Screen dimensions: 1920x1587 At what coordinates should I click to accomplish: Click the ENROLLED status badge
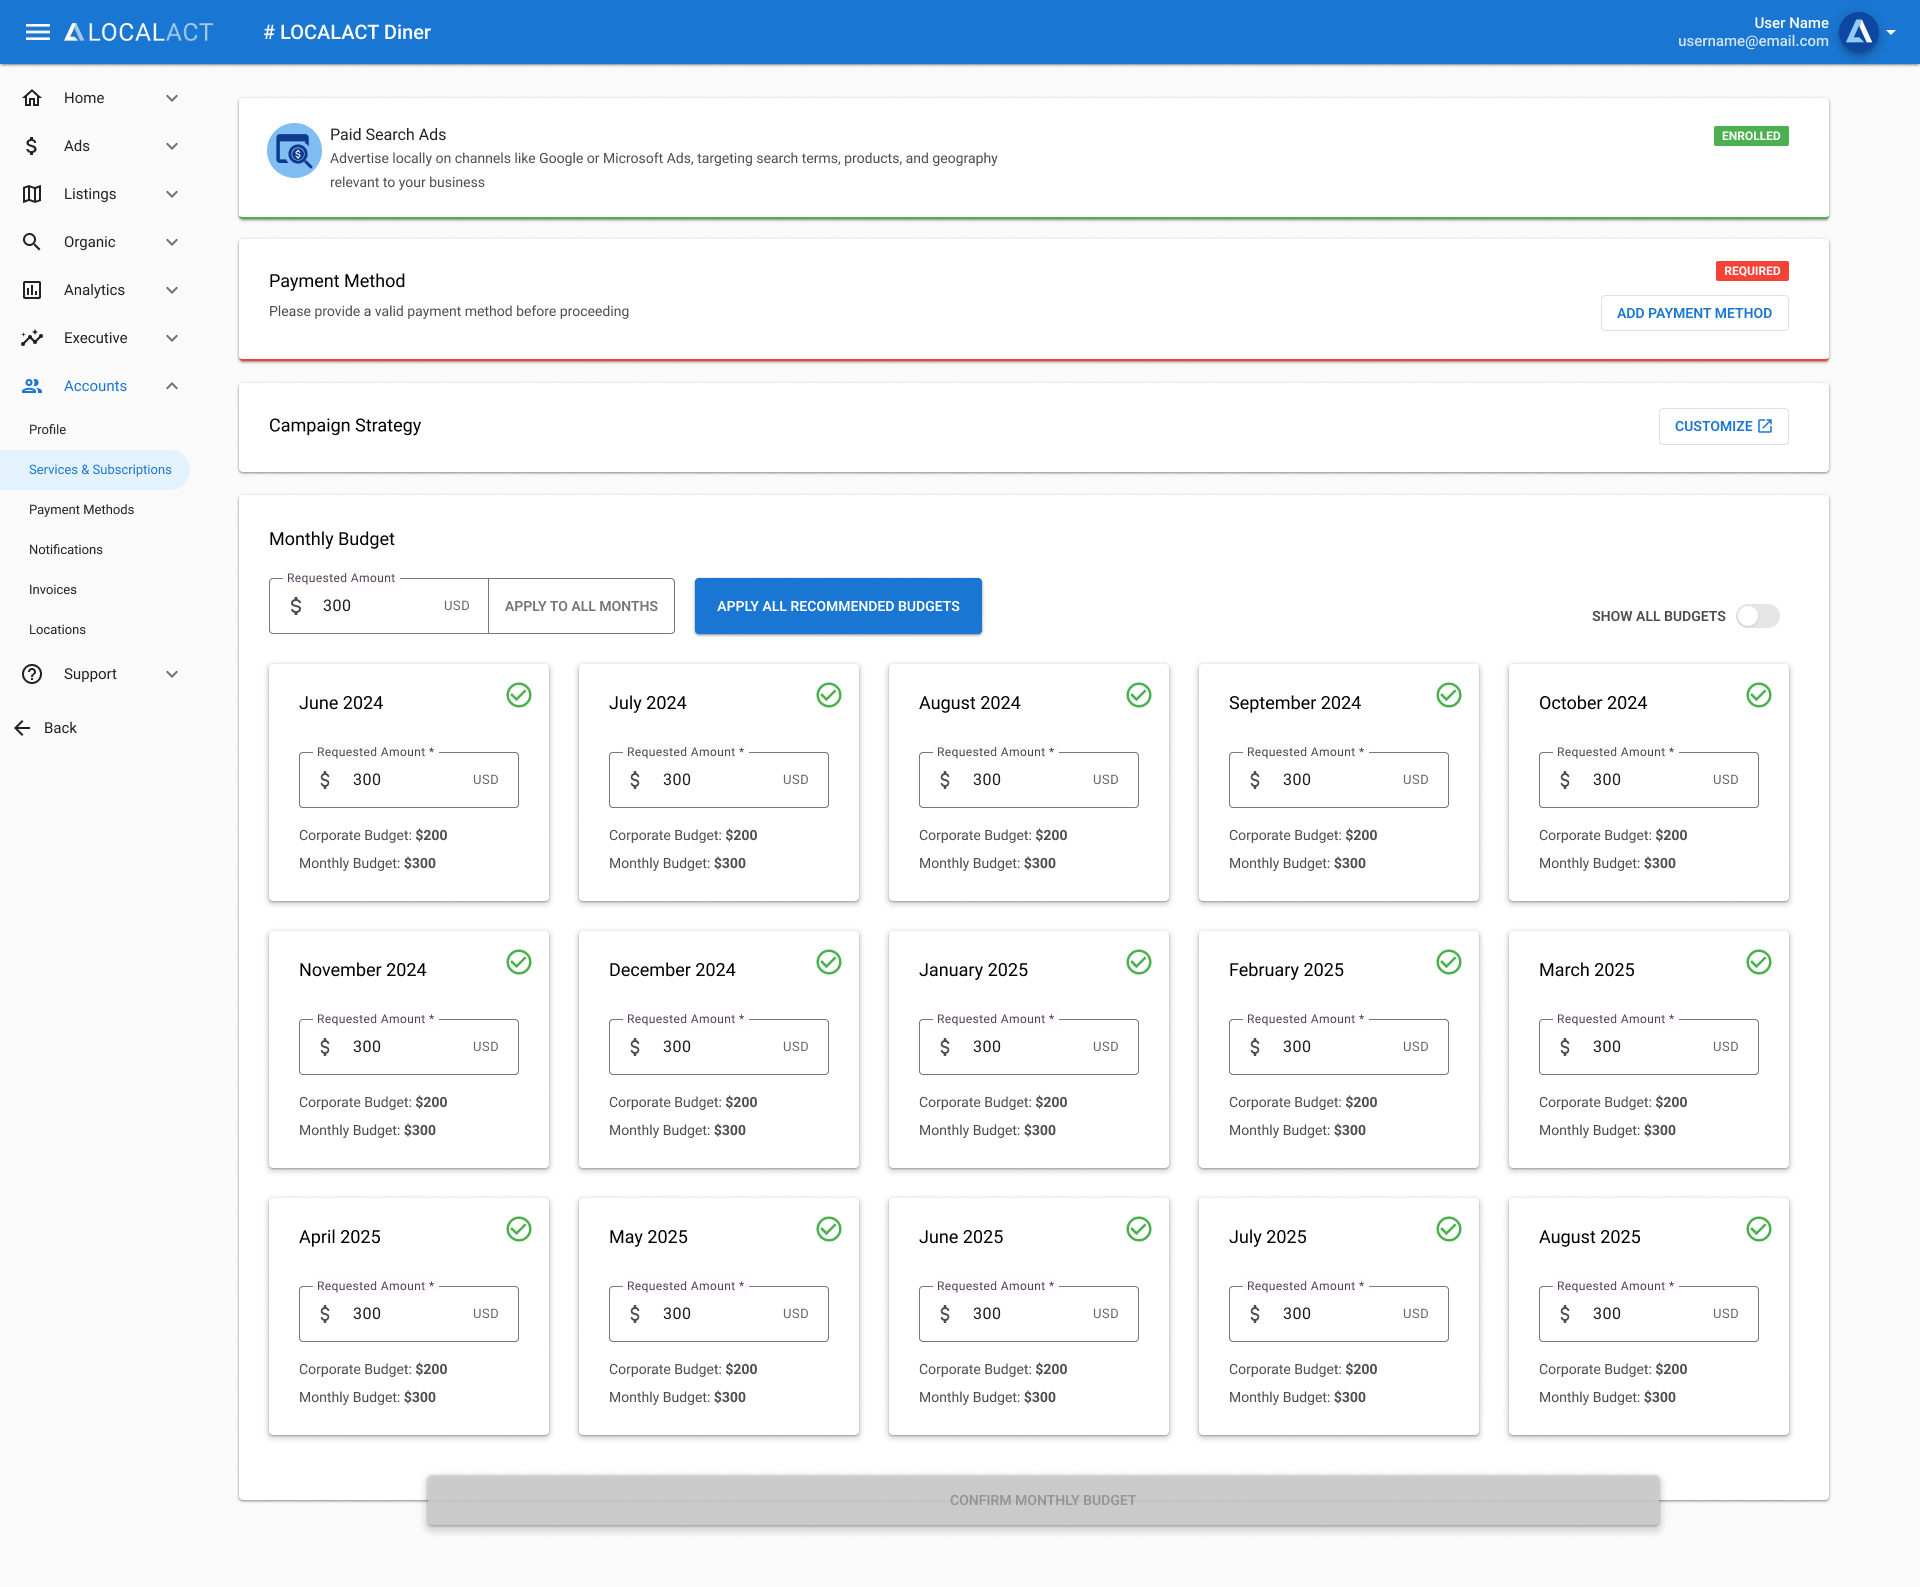[1751, 136]
